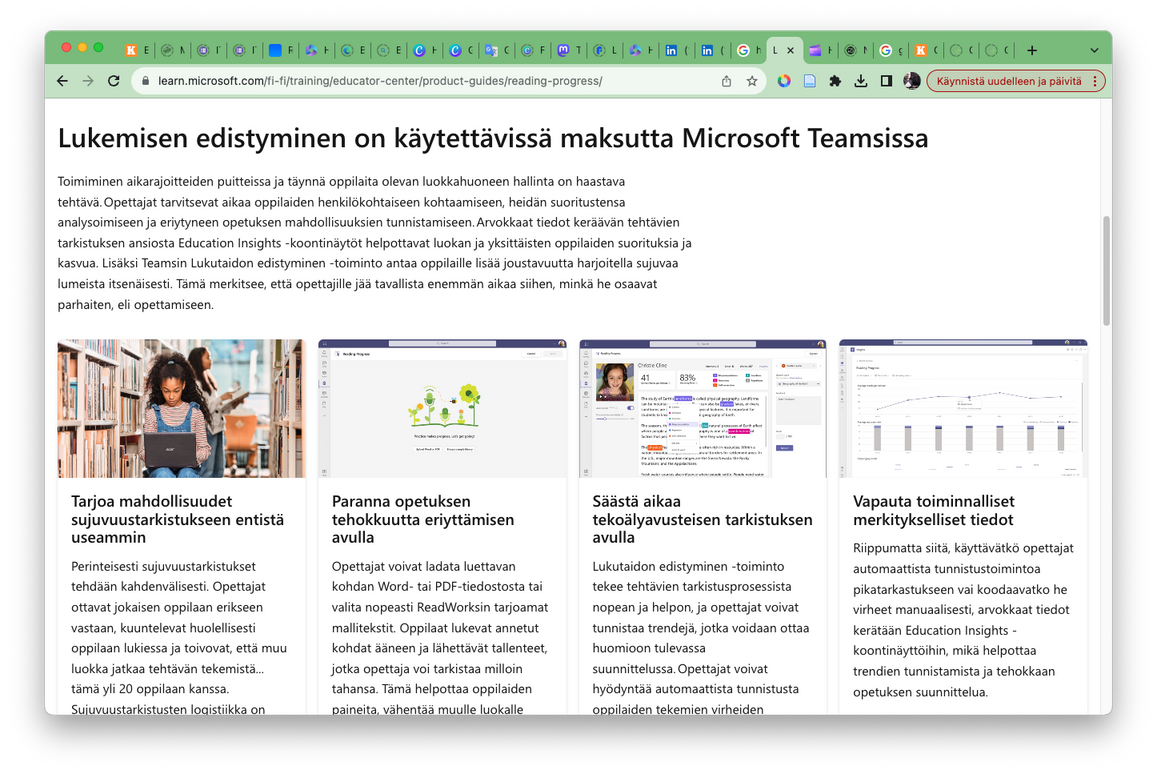Click the paragraph starting Opettajat voivat ladata
Viewport: 1157px width, 774px height.
point(440,637)
